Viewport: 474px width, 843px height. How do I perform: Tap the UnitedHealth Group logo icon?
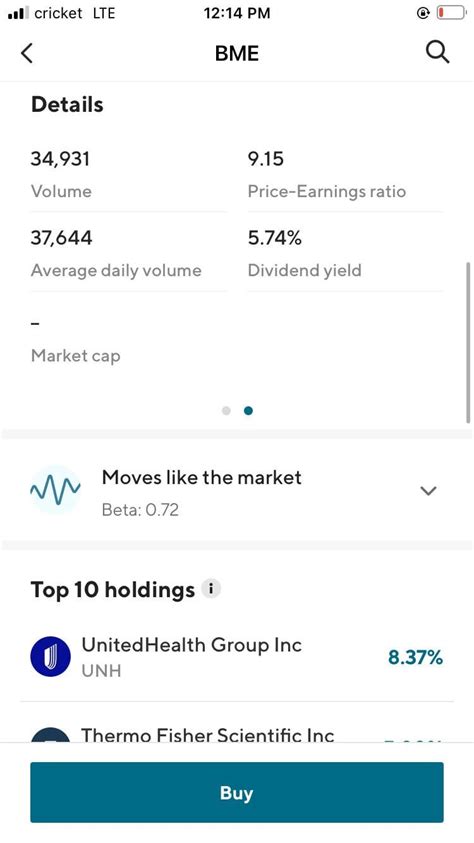[51, 656]
